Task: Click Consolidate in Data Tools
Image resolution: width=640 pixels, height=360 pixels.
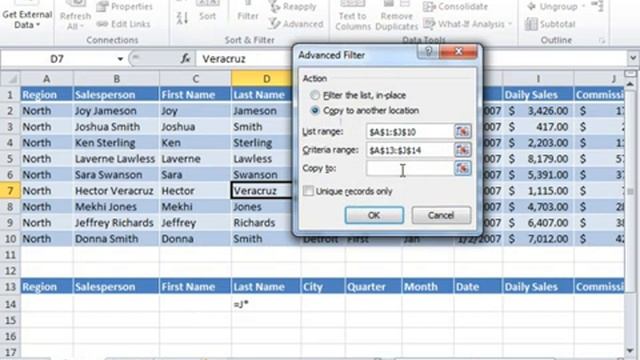Action: (456, 7)
